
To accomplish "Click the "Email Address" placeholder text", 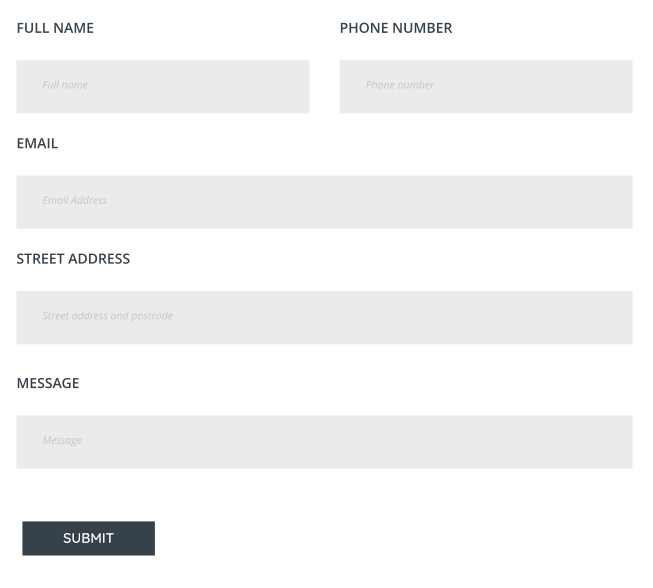I will [x=75, y=200].
